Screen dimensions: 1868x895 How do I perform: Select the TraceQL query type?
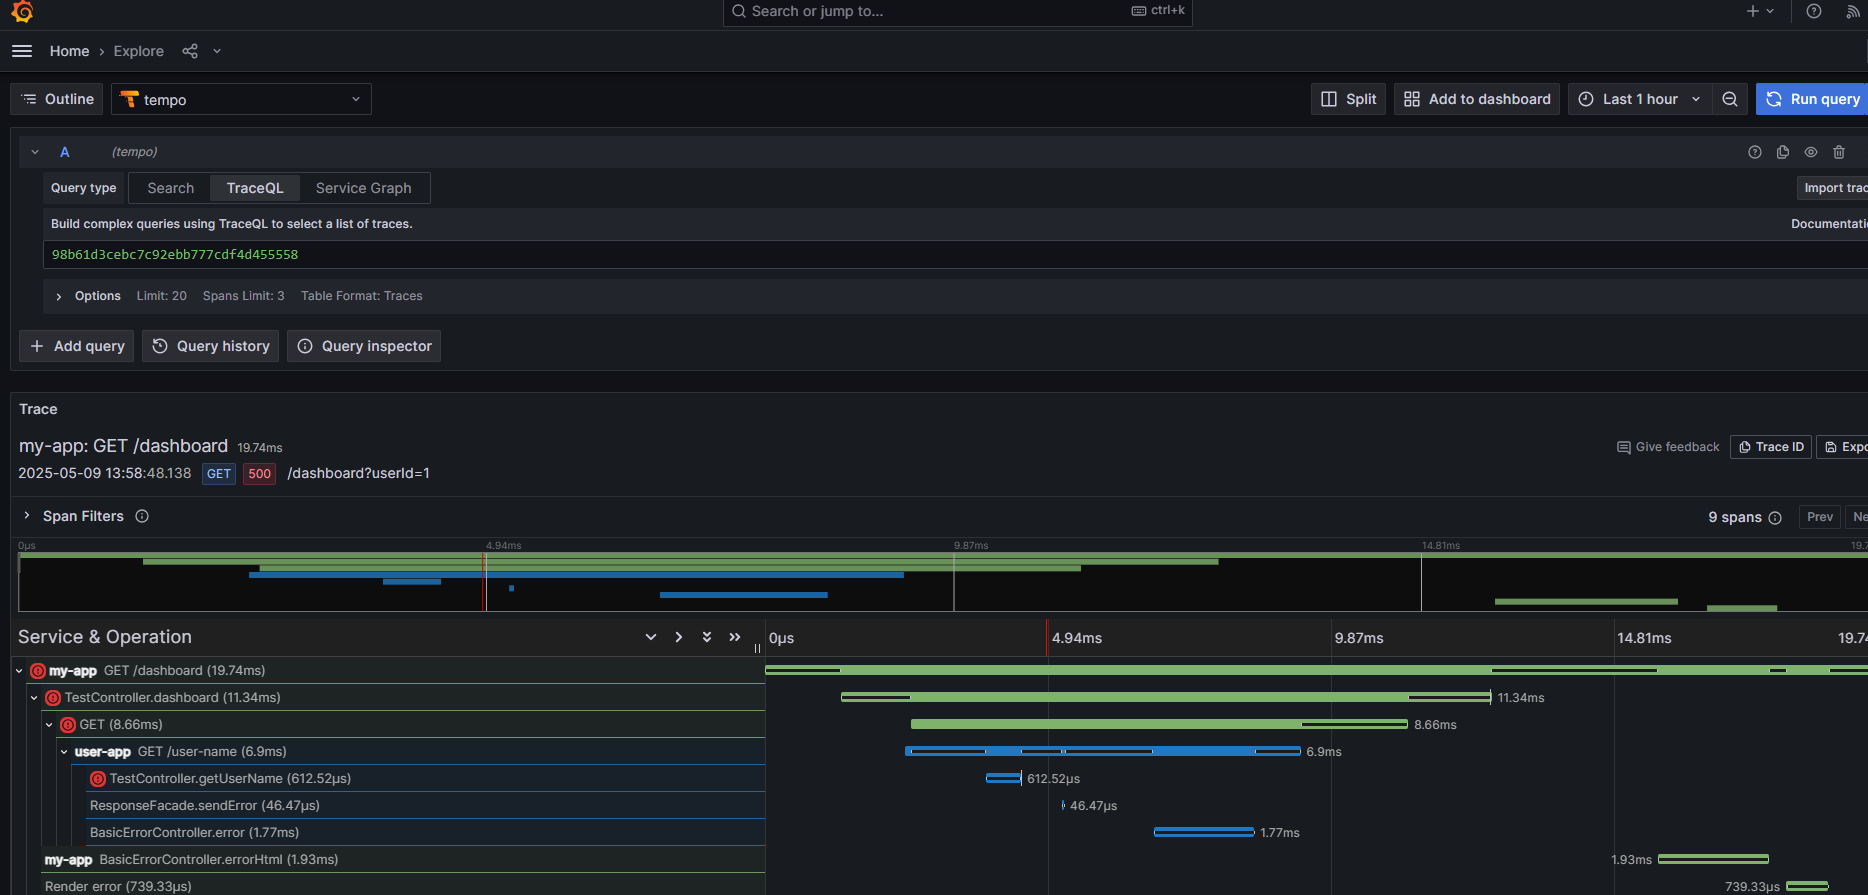click(255, 188)
